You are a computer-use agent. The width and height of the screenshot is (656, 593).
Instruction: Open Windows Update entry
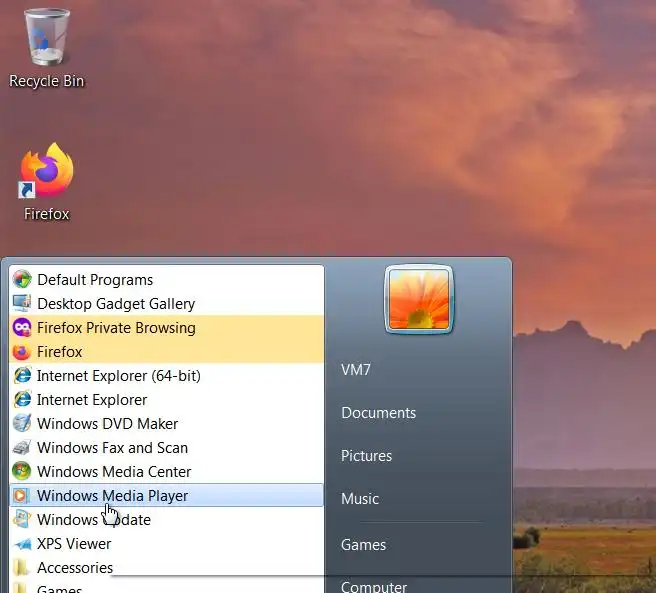pos(167,519)
